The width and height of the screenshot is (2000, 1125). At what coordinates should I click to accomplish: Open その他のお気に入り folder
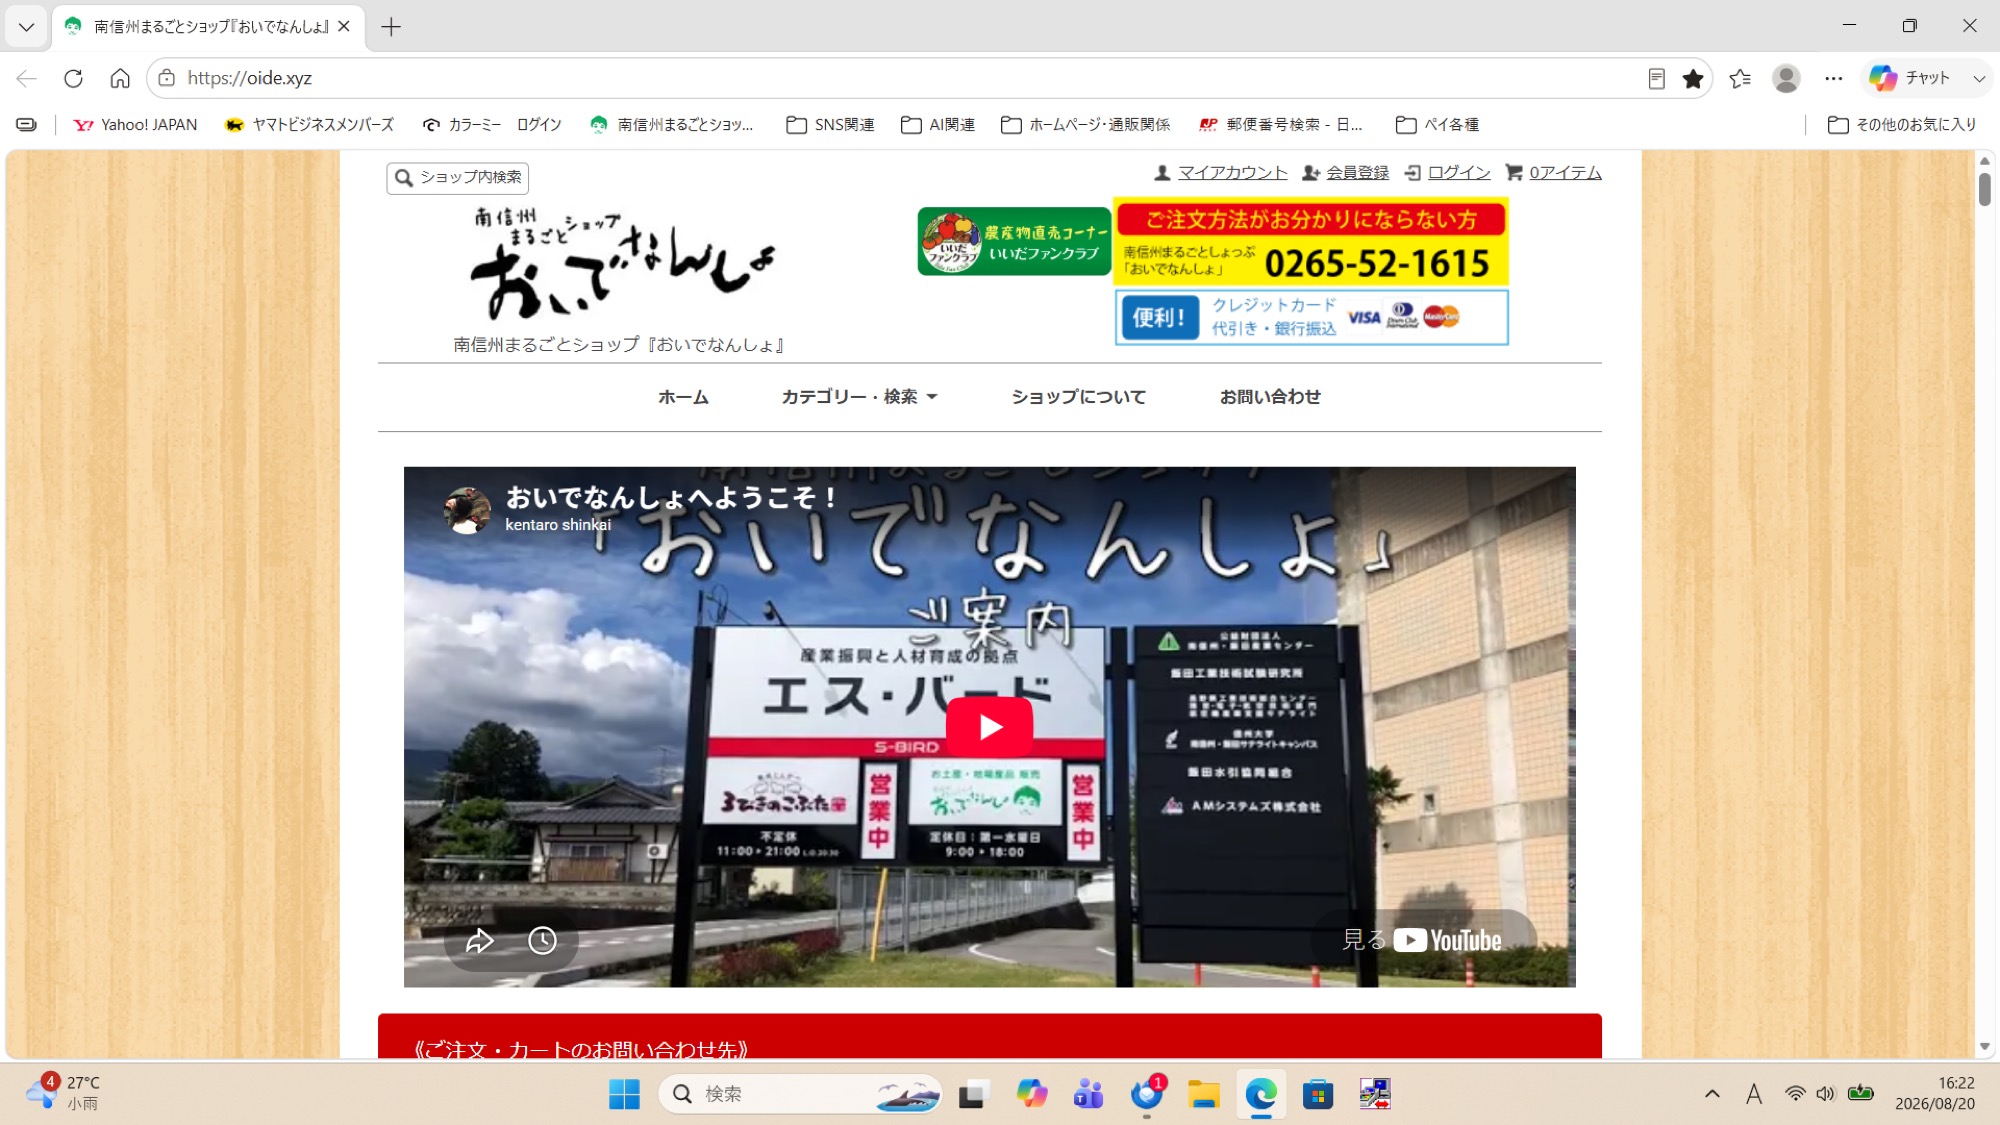1902,125
